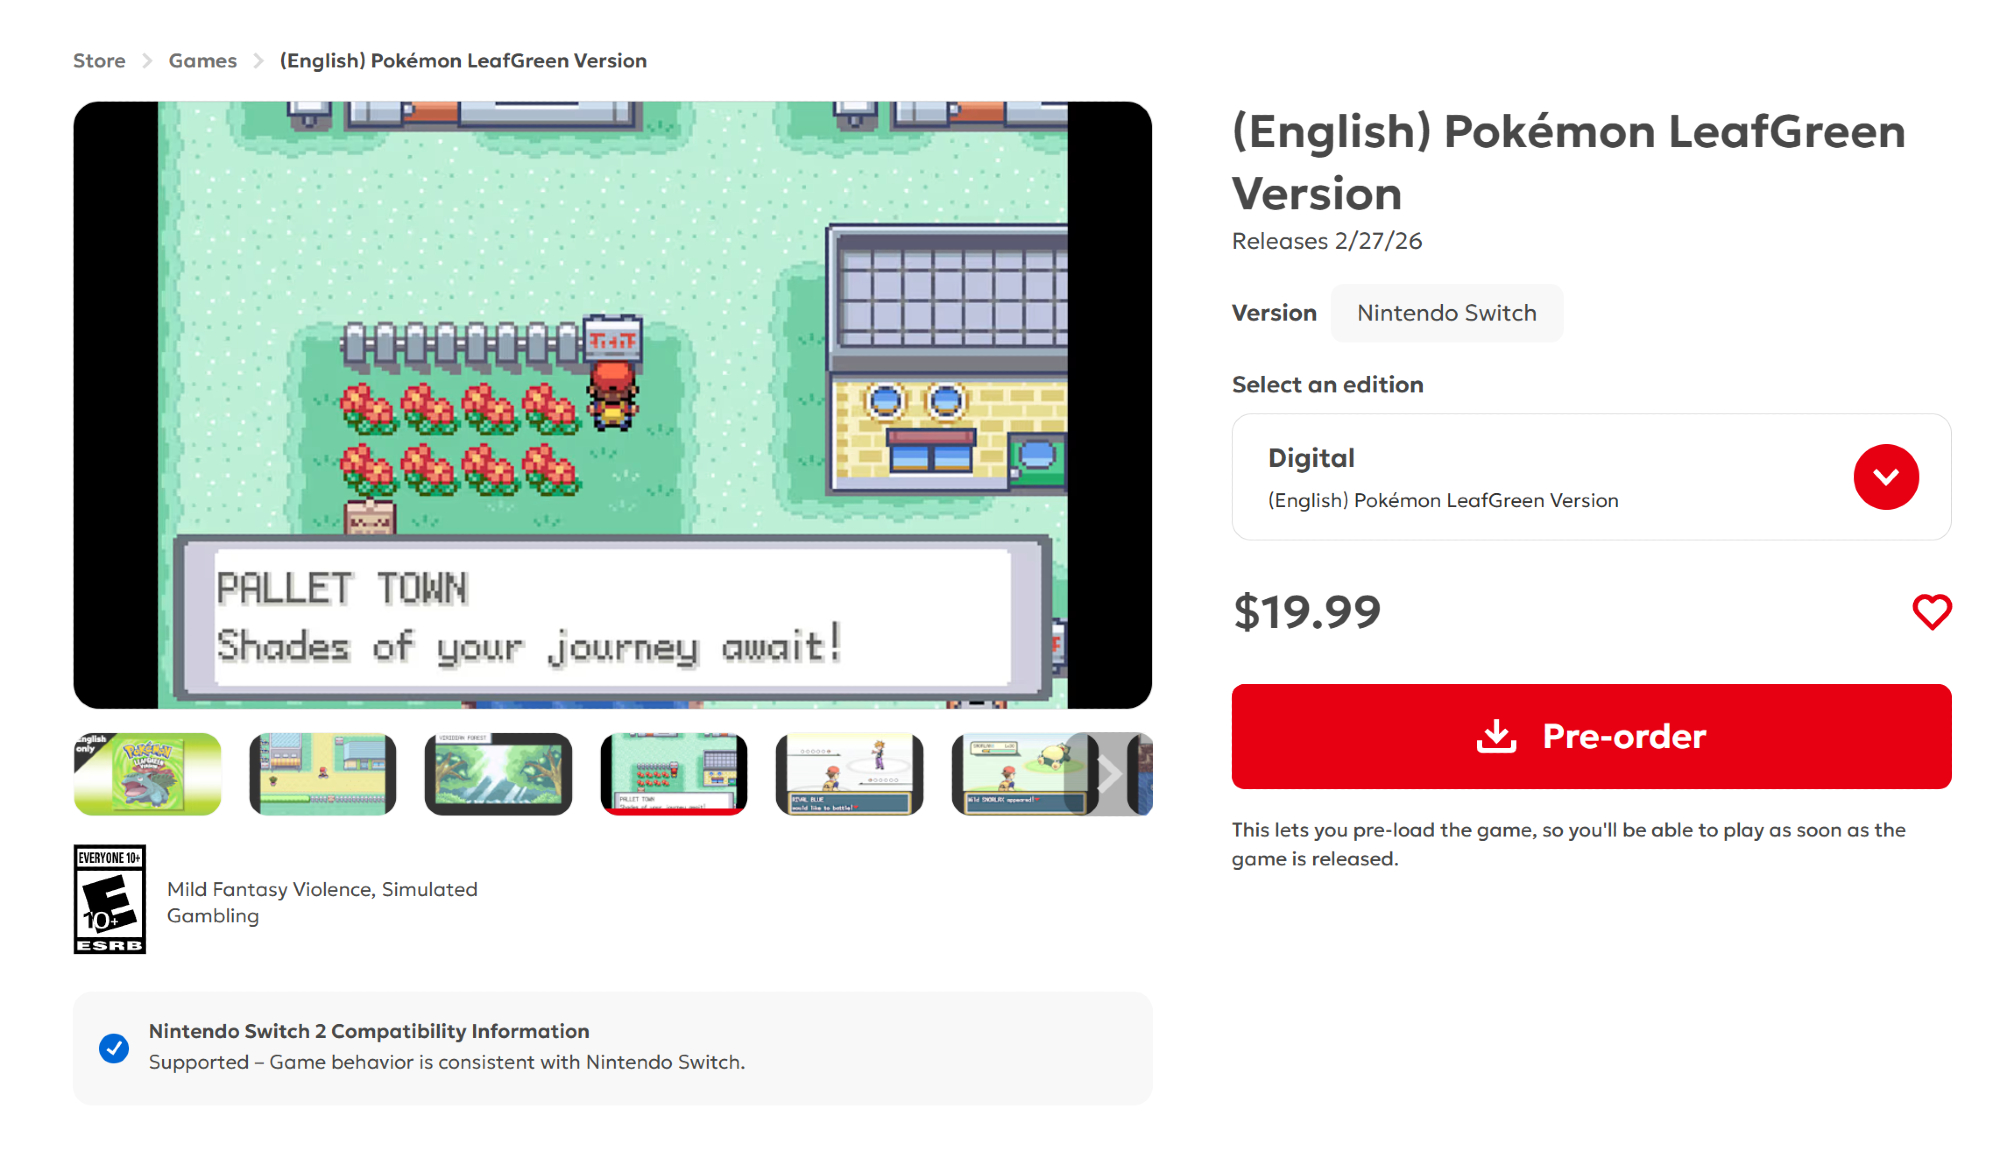
Task: Open Games breadcrumb link
Action: [203, 61]
